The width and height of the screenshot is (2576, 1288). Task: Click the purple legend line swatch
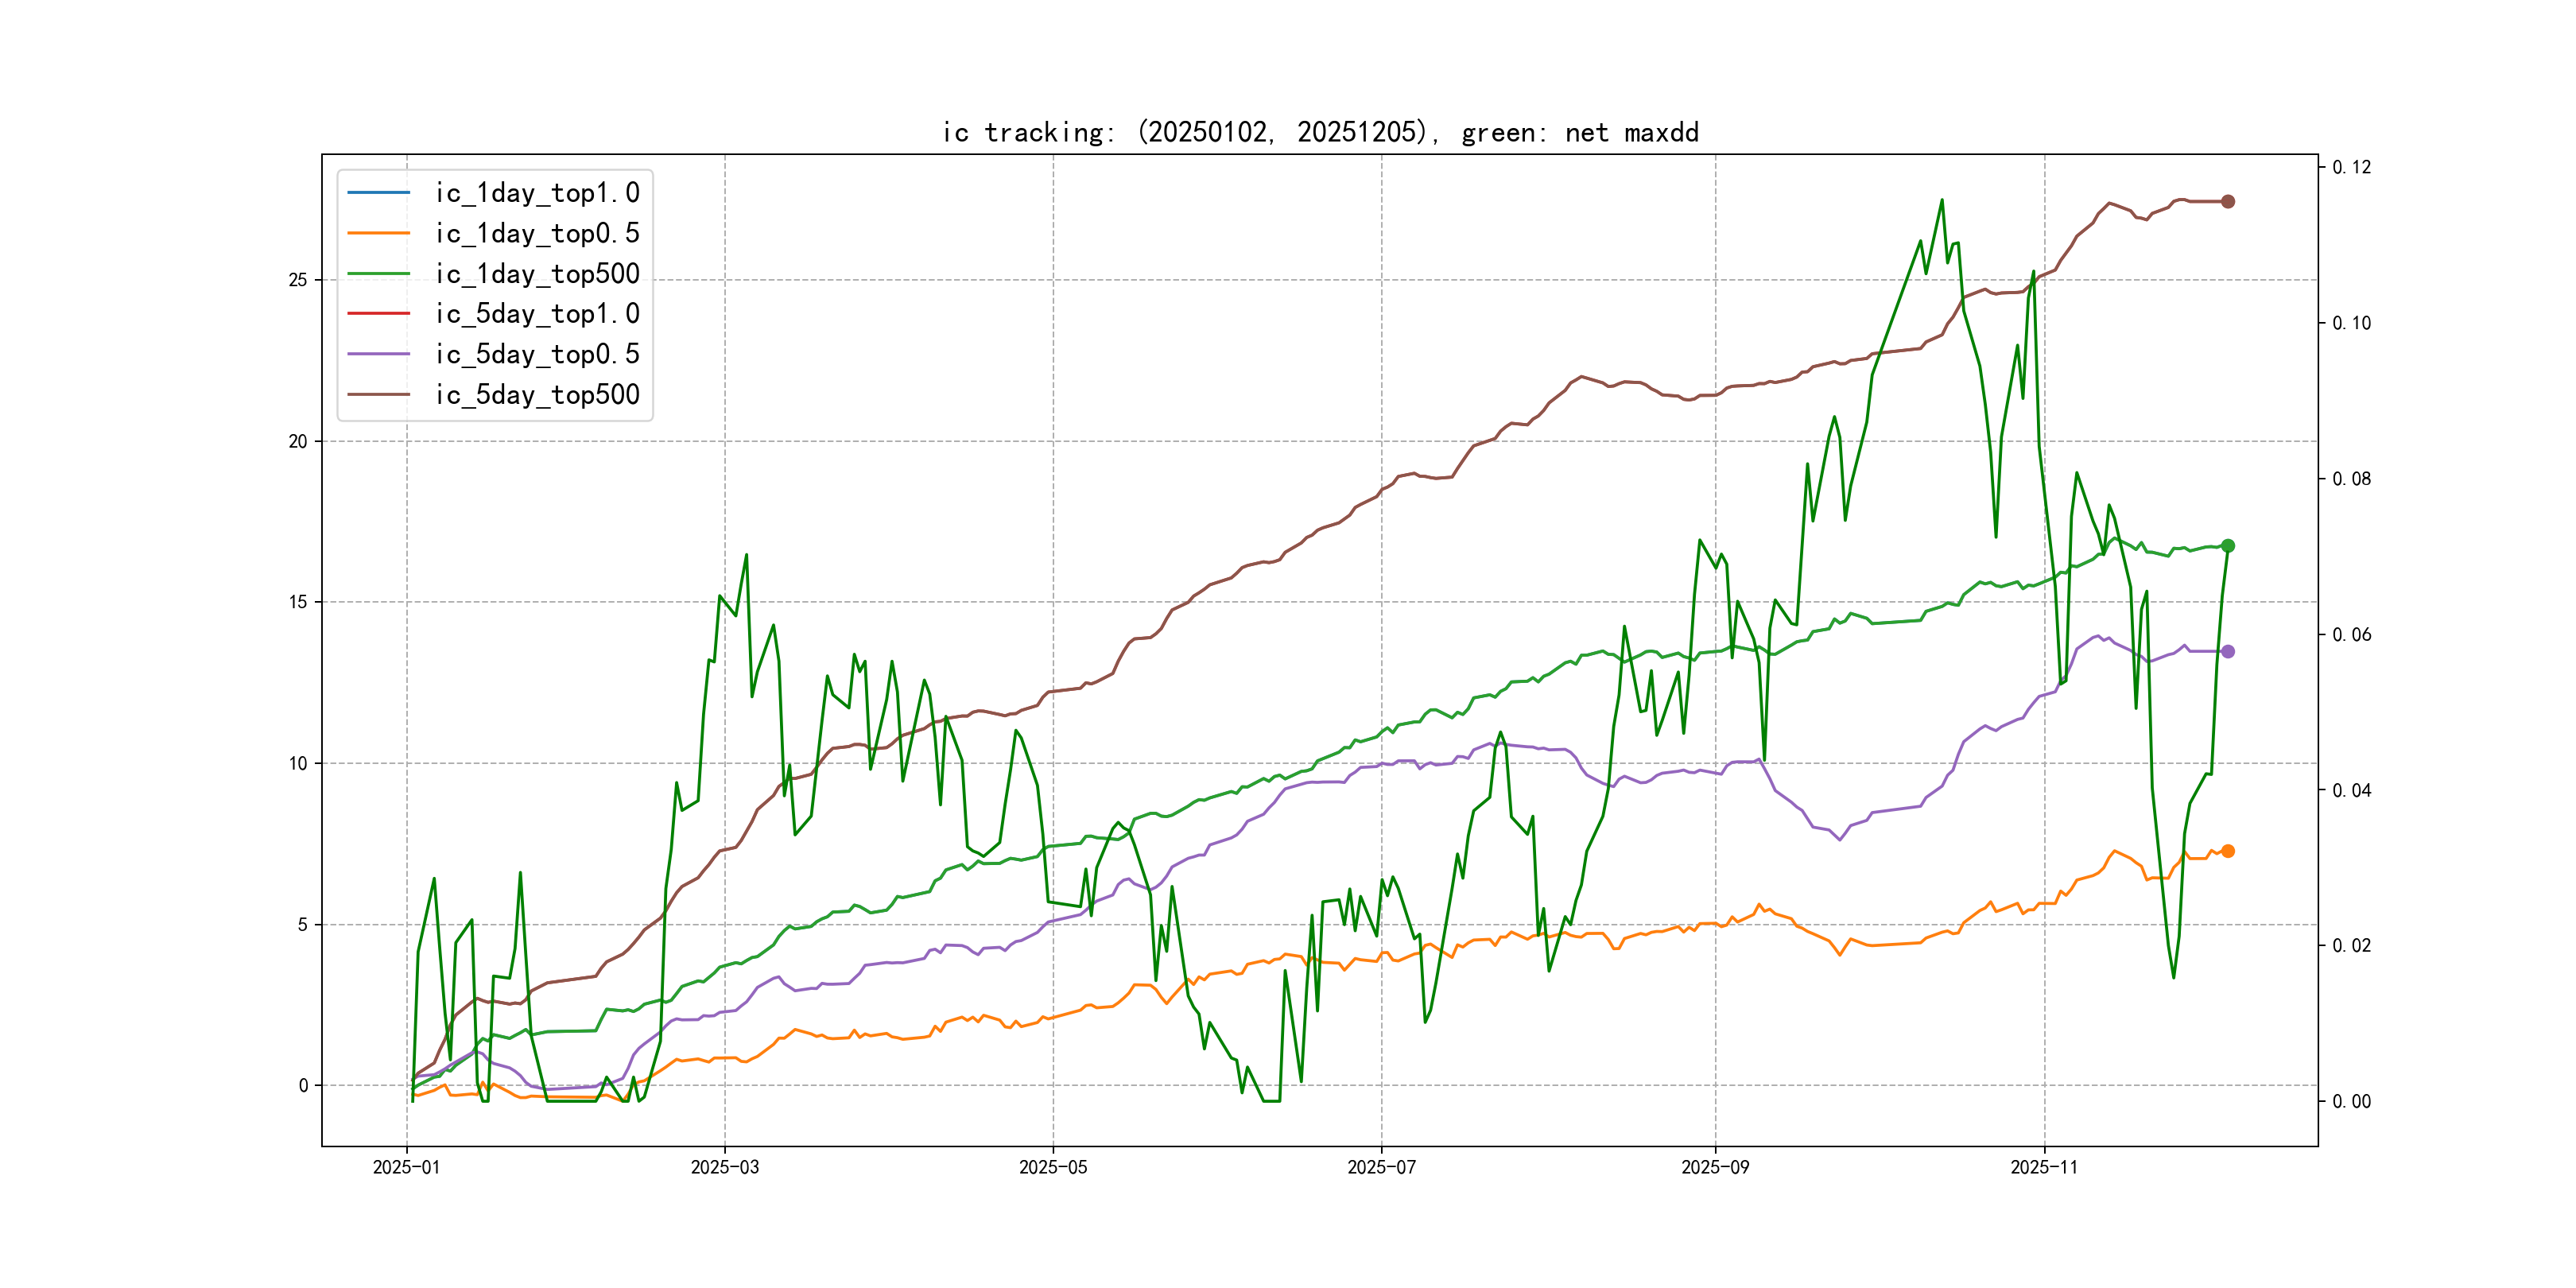pyautogui.click(x=378, y=354)
